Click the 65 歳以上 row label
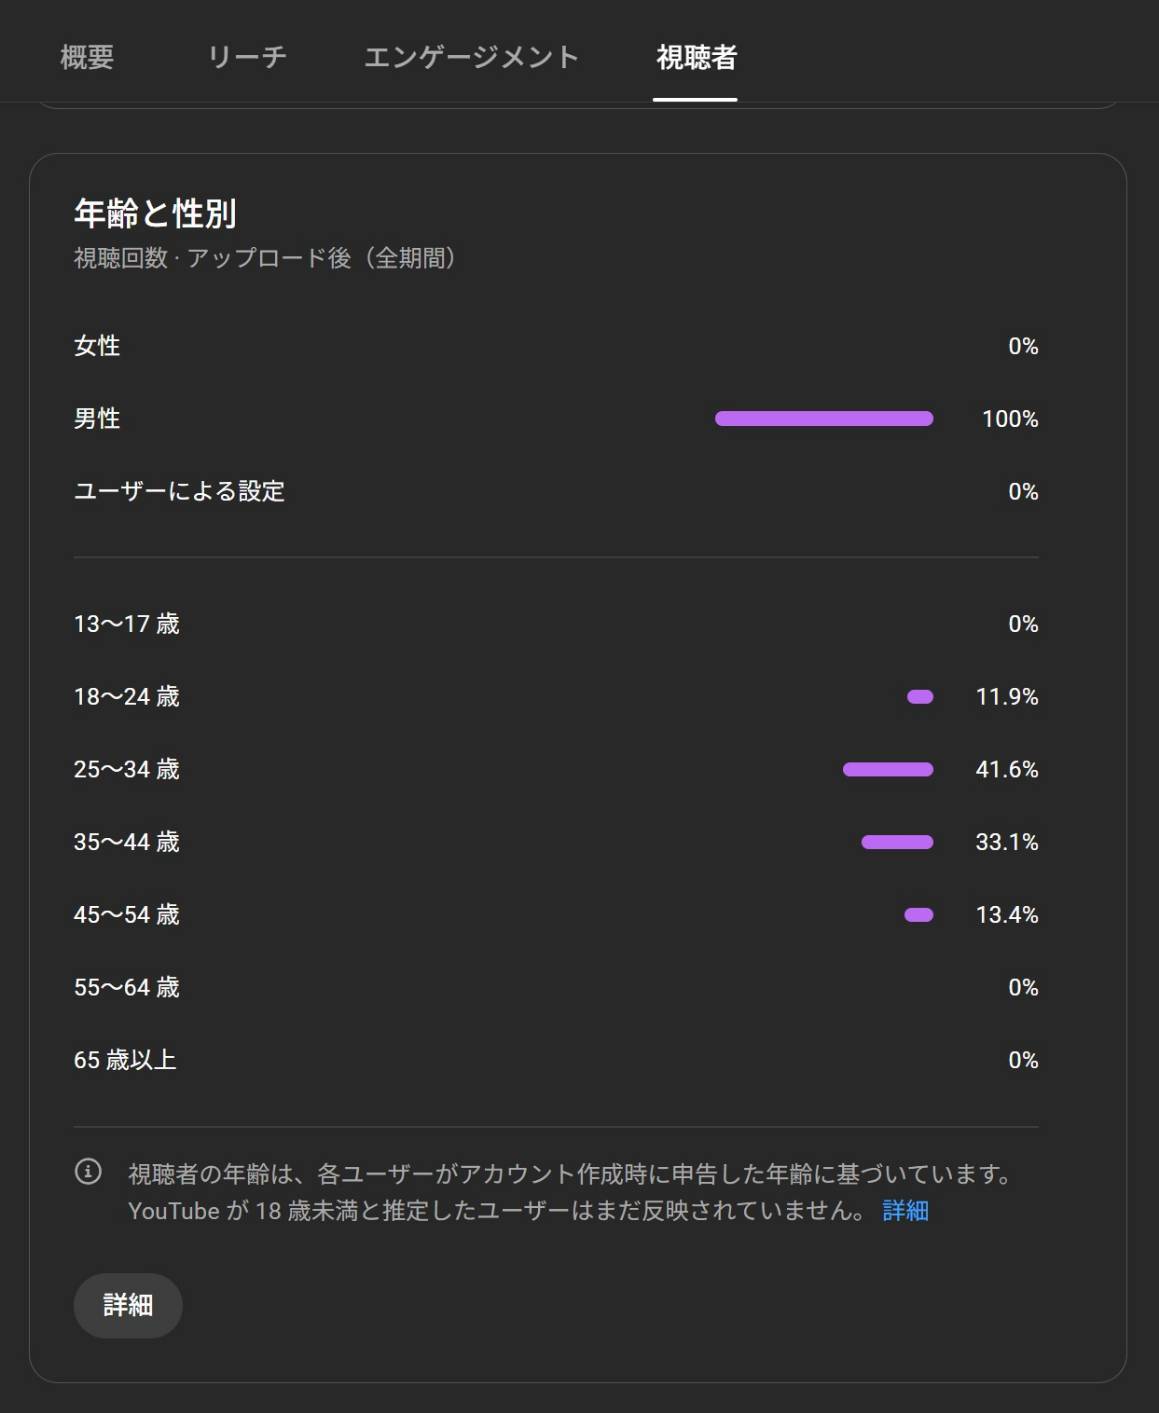This screenshot has width=1159, height=1413. 125,1060
